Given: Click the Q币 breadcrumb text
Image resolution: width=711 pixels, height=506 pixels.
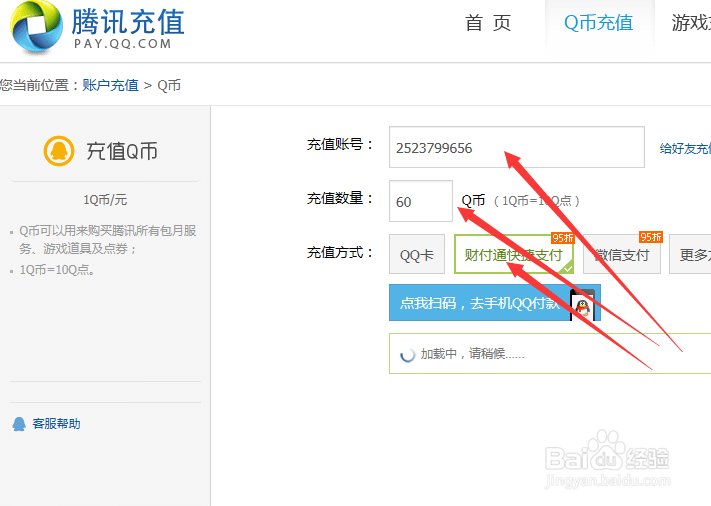Looking at the screenshot, I should point(169,85).
